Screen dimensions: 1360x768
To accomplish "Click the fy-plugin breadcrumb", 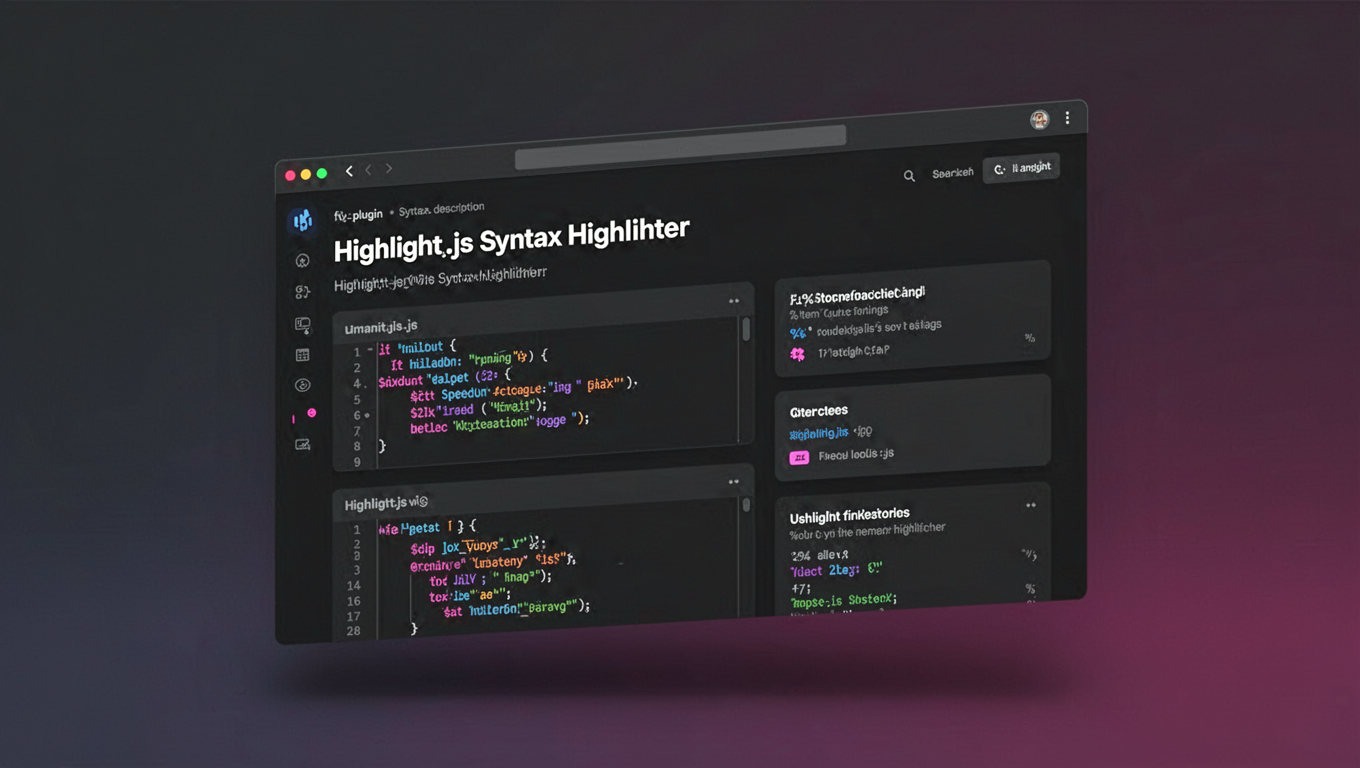I will coord(358,215).
